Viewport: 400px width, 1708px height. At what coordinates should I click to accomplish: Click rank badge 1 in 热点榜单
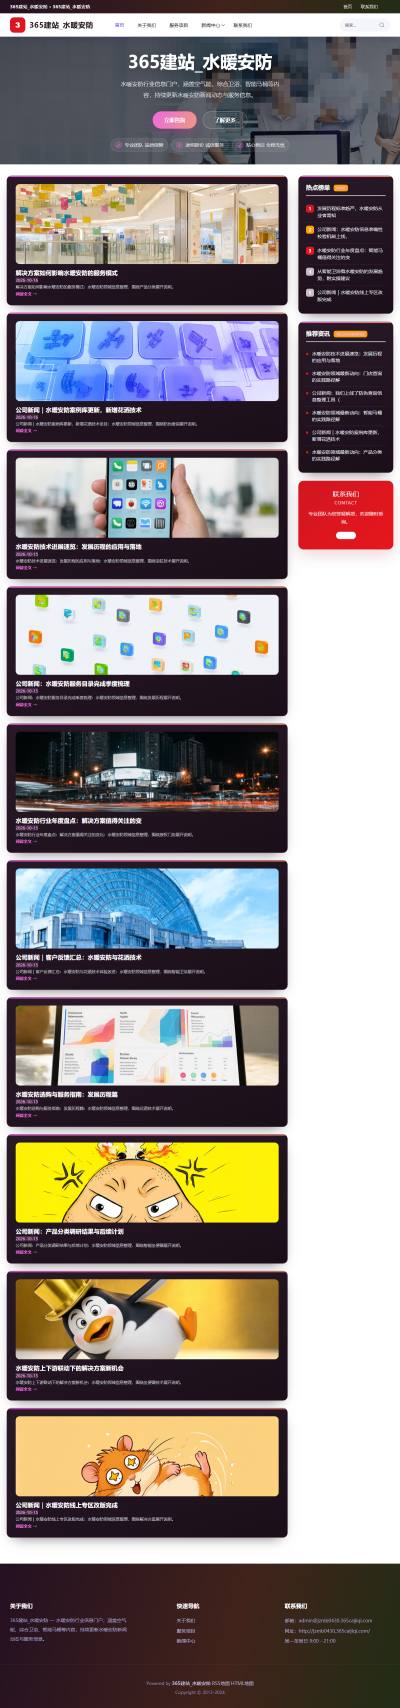[x=309, y=209]
